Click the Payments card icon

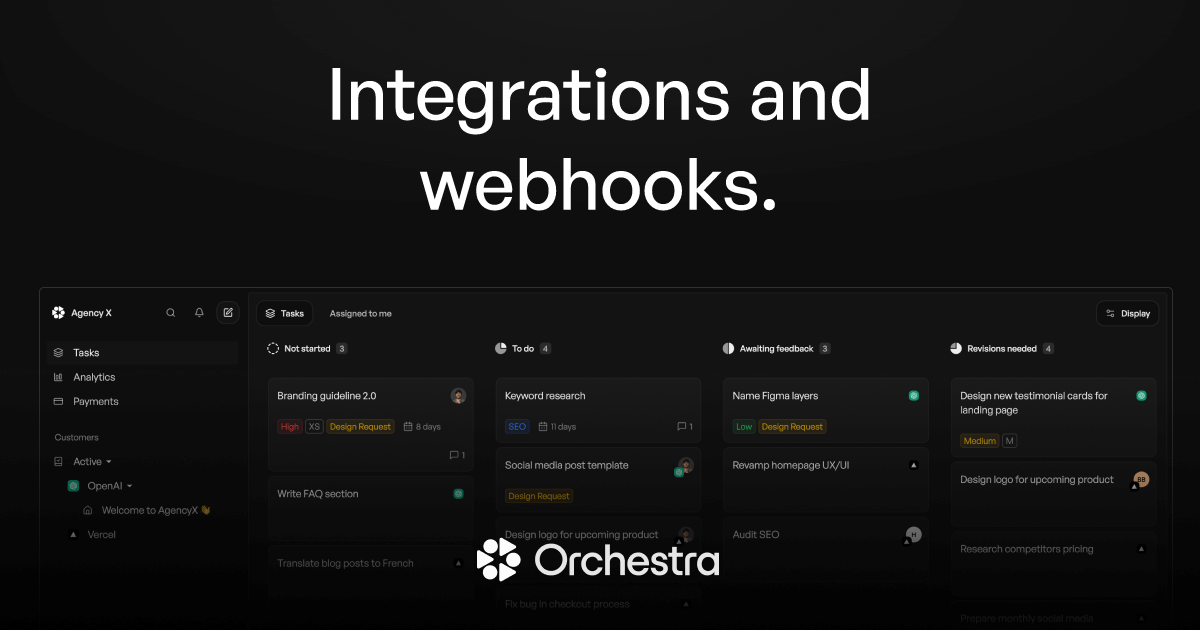click(57, 401)
